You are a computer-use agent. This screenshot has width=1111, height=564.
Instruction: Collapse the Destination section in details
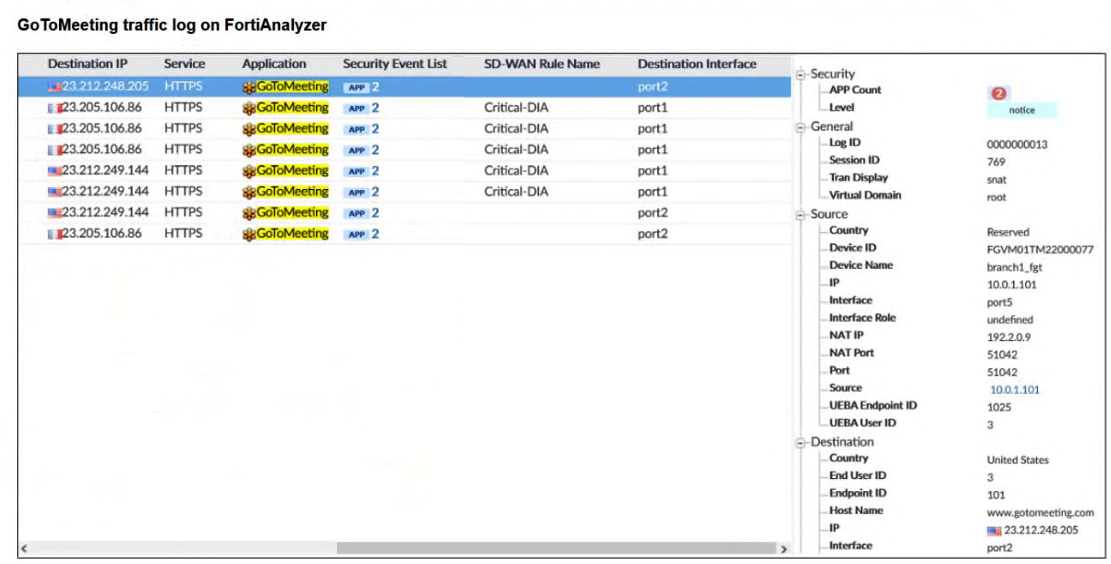[x=801, y=443]
